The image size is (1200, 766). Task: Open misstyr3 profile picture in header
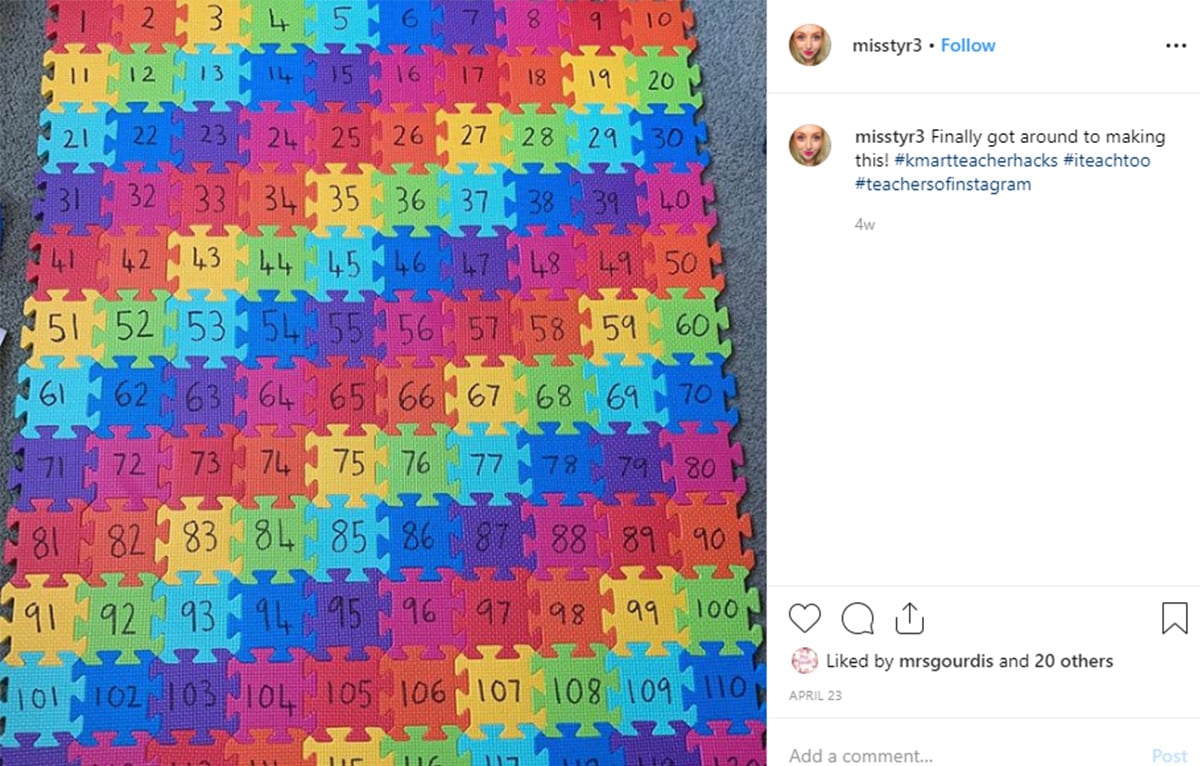[x=810, y=45]
